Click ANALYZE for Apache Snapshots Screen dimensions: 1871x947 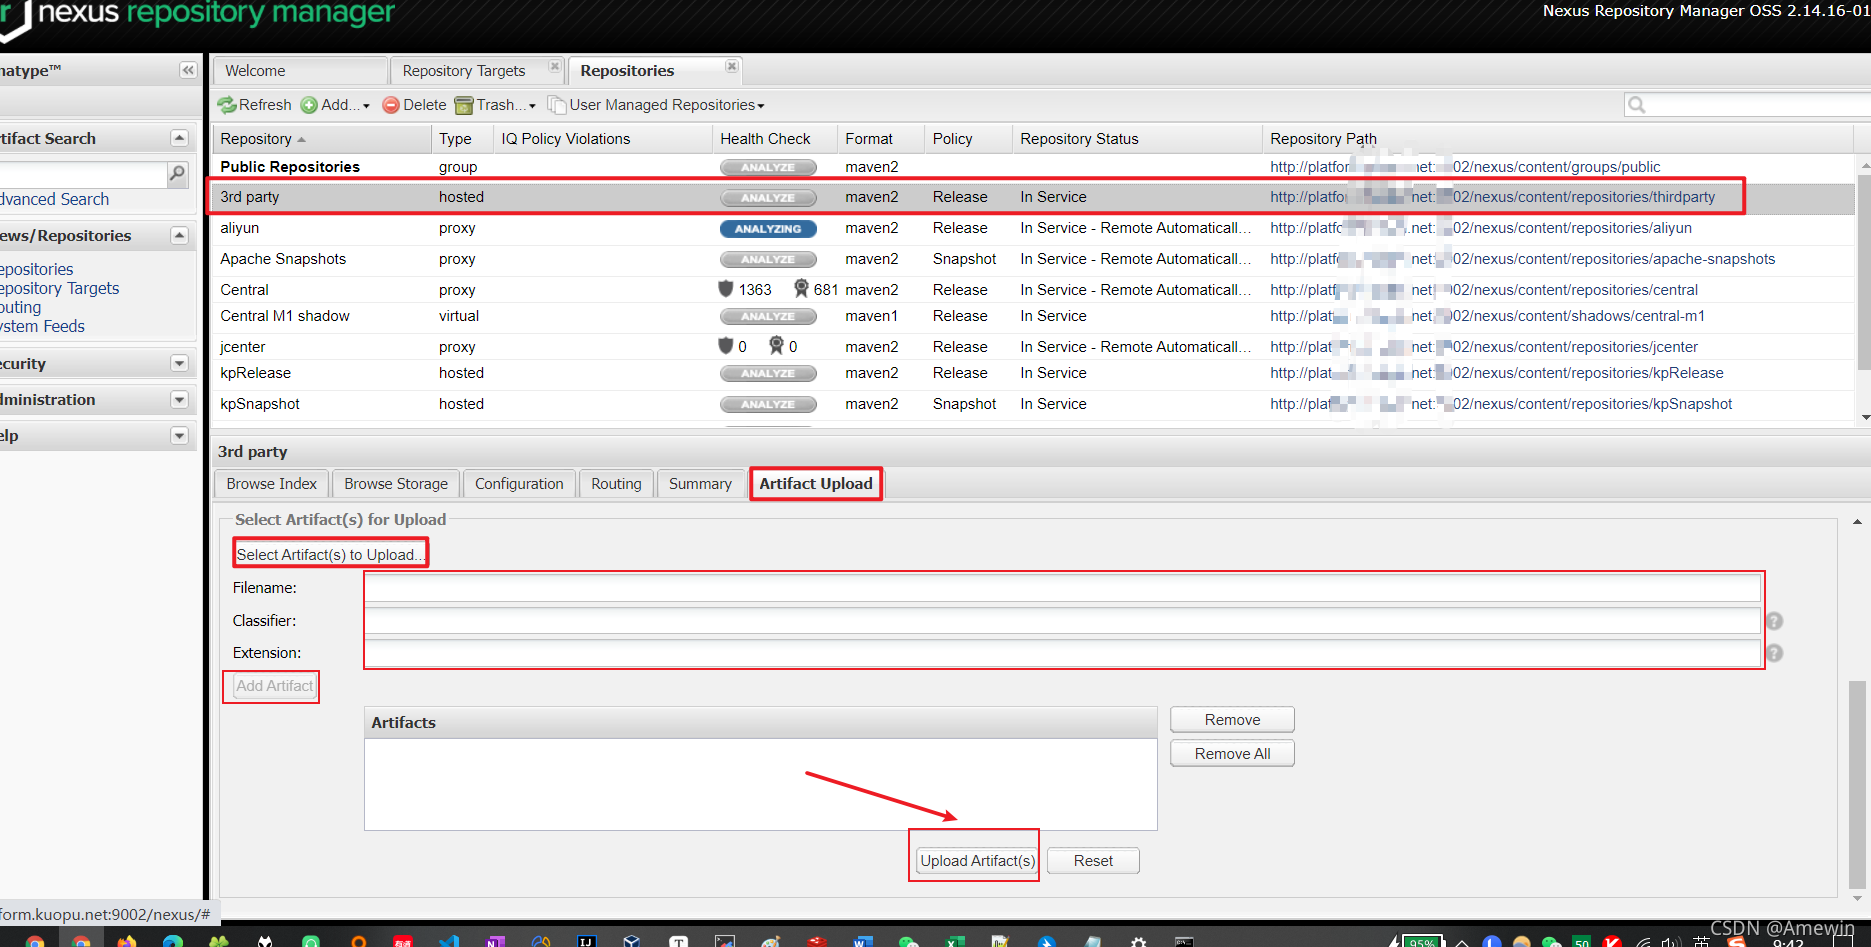[768, 260]
